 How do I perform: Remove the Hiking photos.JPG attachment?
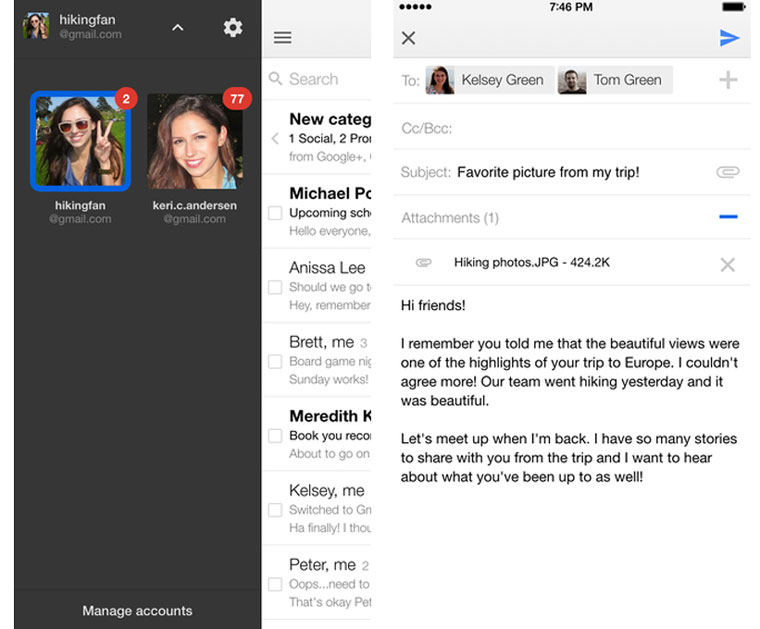(x=728, y=265)
